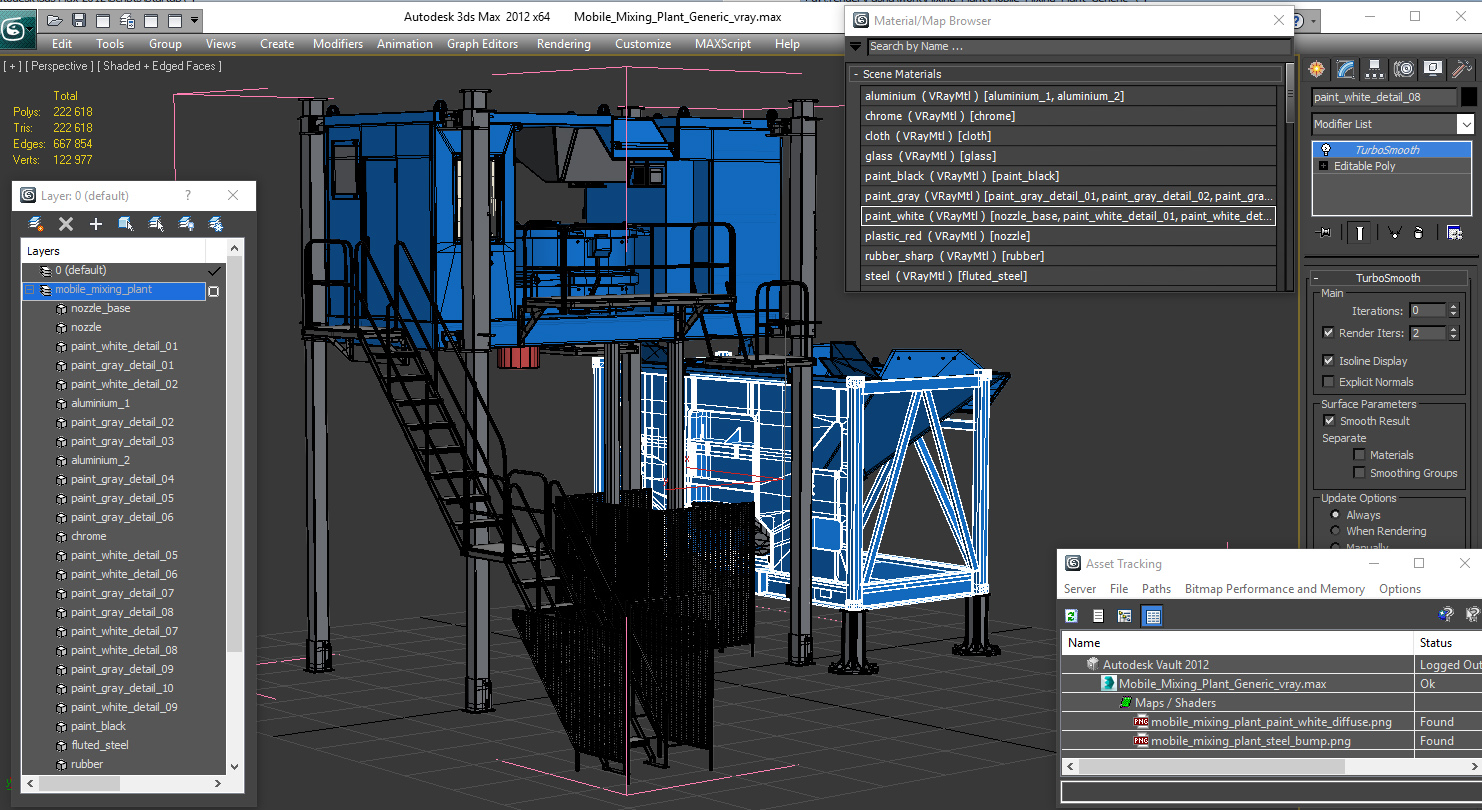Toggle Show End Result button in stack
Screen dimensions: 1482x810
[1359, 232]
